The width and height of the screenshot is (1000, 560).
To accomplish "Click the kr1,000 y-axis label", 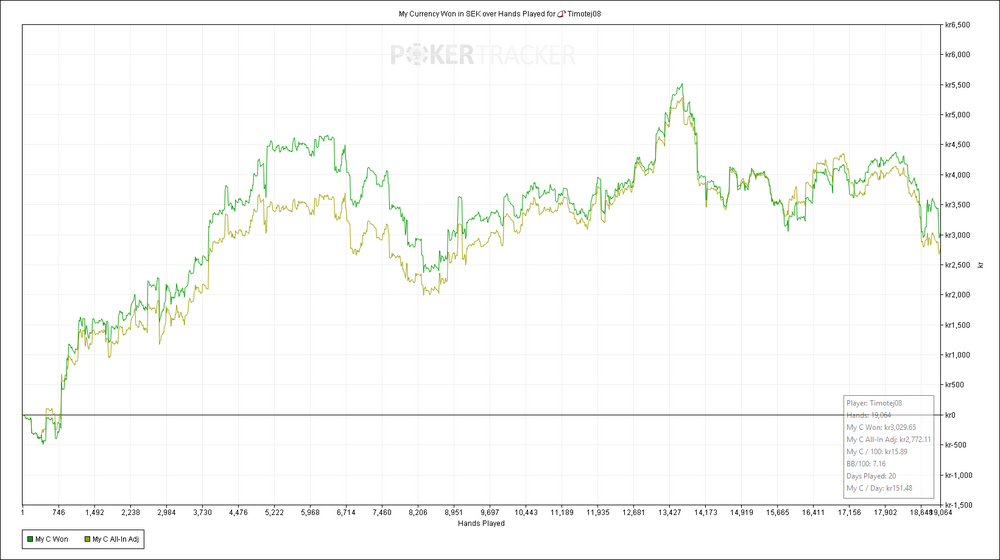I will point(957,355).
